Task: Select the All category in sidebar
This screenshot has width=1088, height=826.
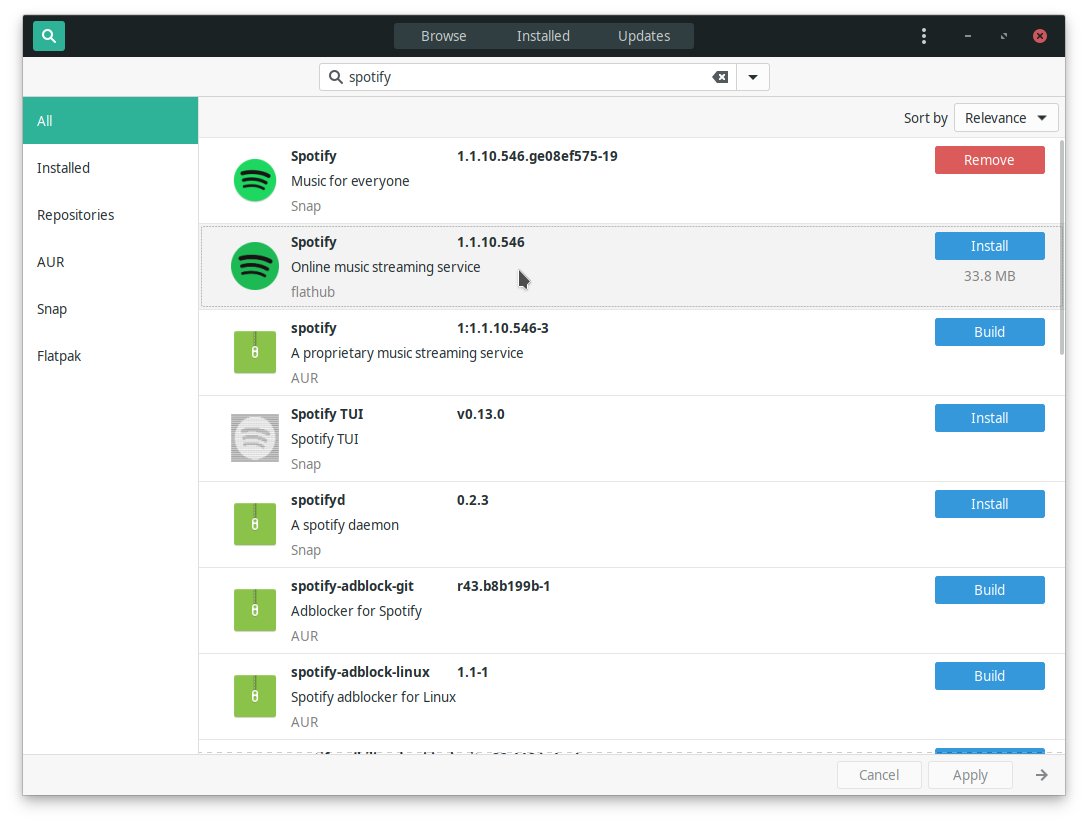Action: click(110, 121)
